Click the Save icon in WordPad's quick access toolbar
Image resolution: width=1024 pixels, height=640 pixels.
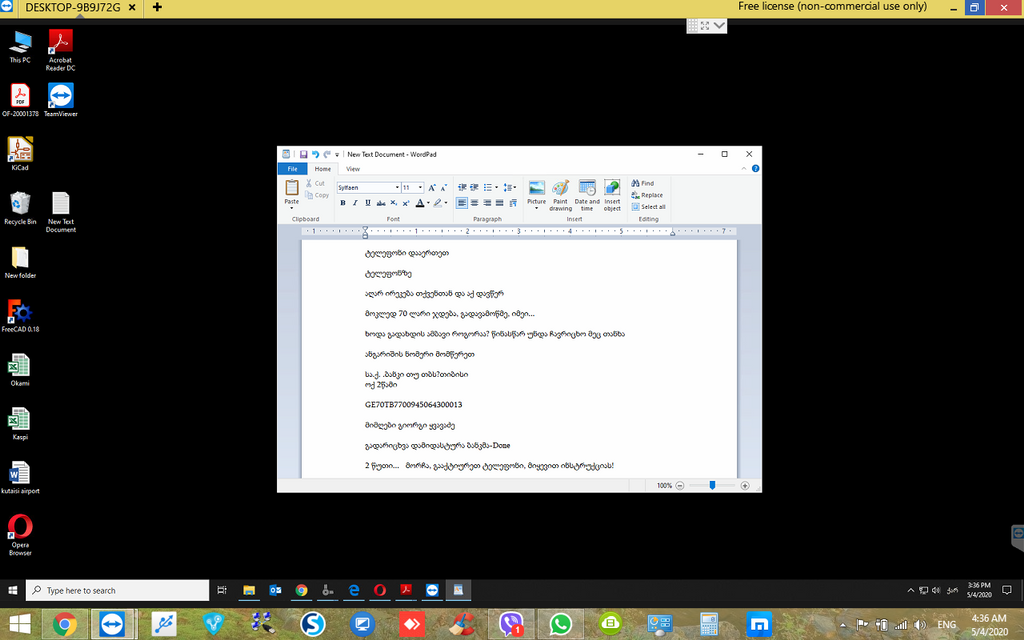coord(304,155)
